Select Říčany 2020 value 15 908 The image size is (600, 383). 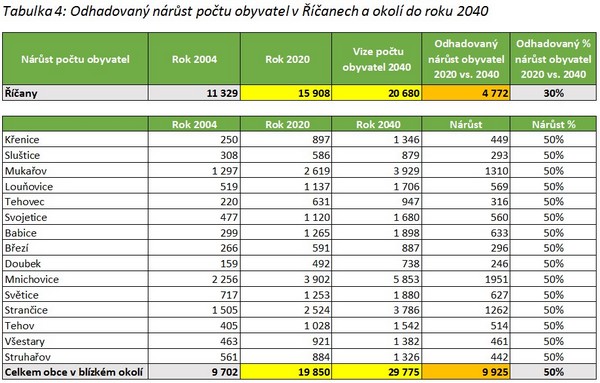tap(286, 93)
